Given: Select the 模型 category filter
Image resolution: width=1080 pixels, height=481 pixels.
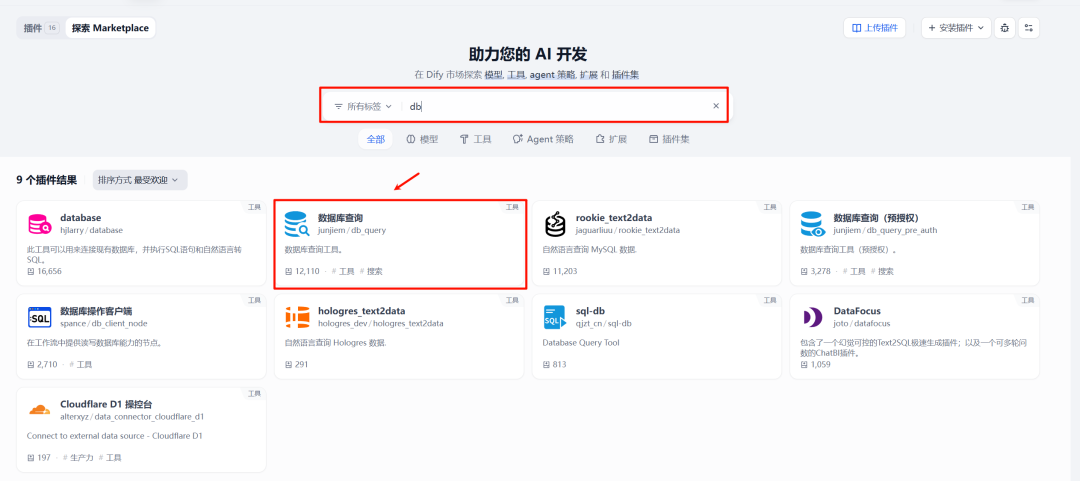Looking at the screenshot, I should pyautogui.click(x=422, y=139).
